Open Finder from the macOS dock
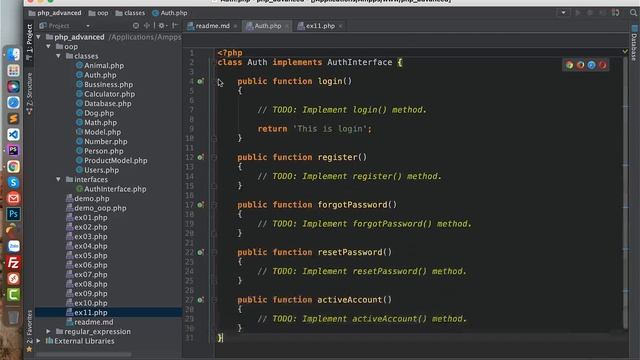The height and width of the screenshot is (360, 640). pyautogui.click(x=13, y=55)
